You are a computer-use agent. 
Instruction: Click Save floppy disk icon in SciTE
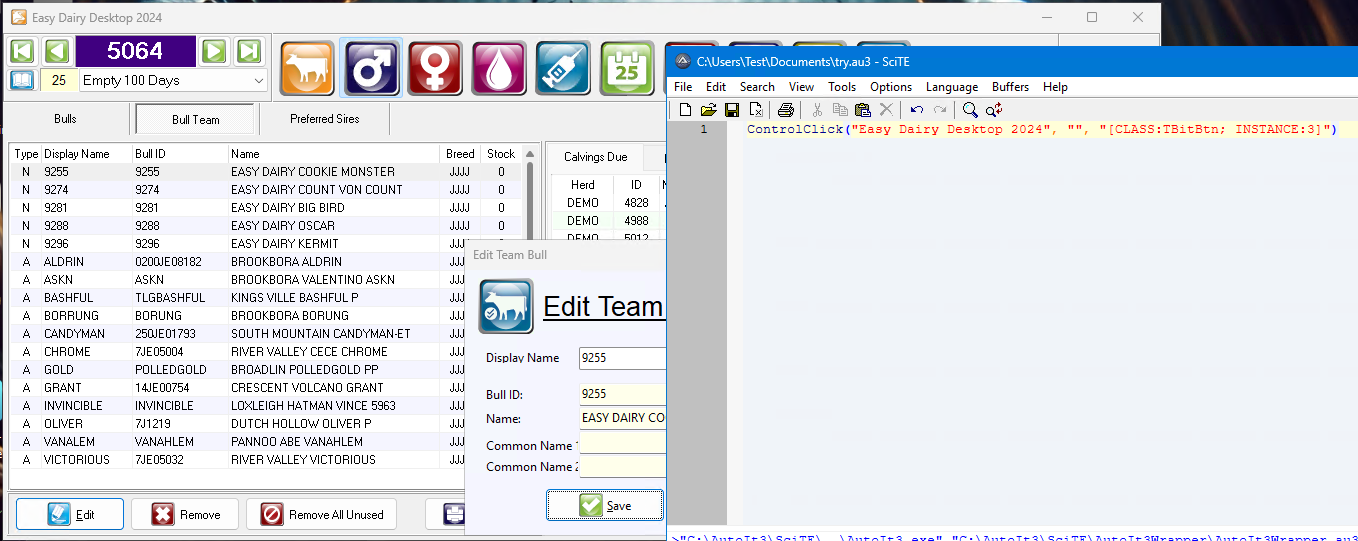[x=732, y=110]
